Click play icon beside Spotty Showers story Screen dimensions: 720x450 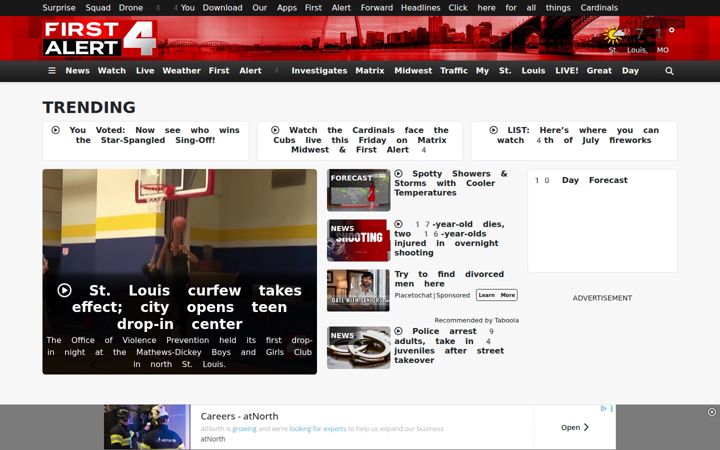coord(399,174)
